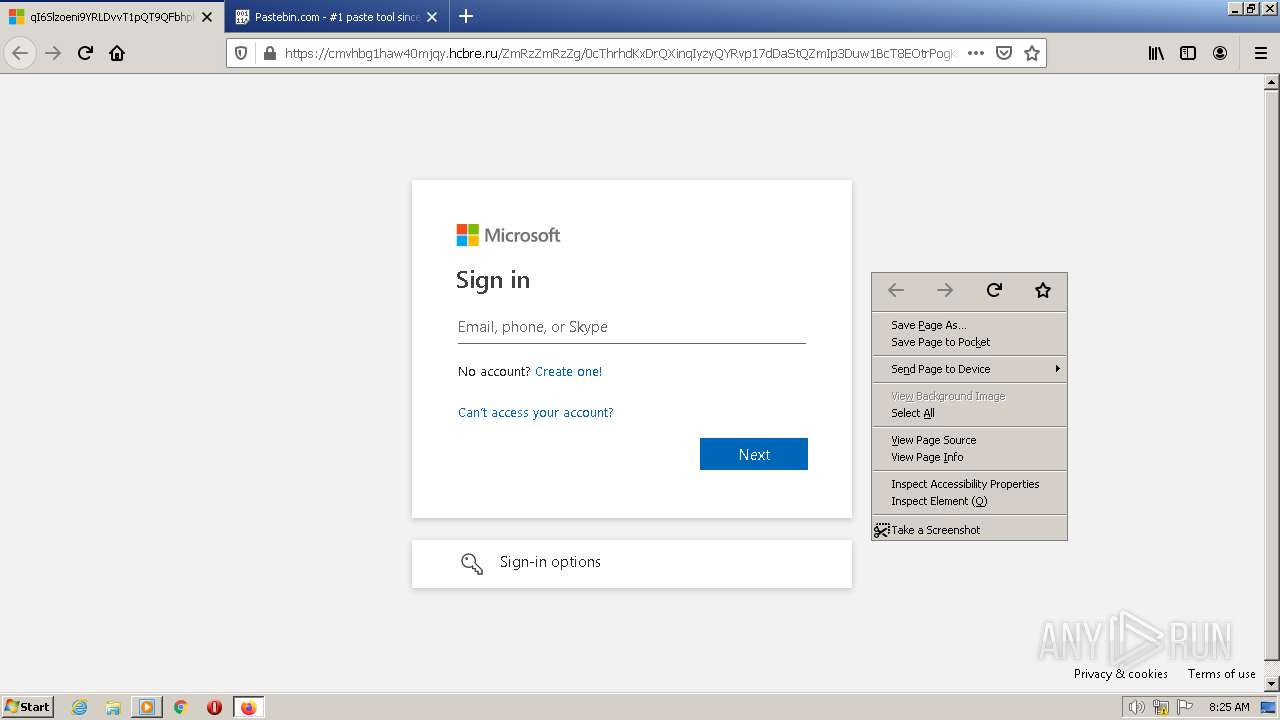Click the page scrollbar down arrow
This screenshot has width=1280, height=720.
pos(1272,683)
